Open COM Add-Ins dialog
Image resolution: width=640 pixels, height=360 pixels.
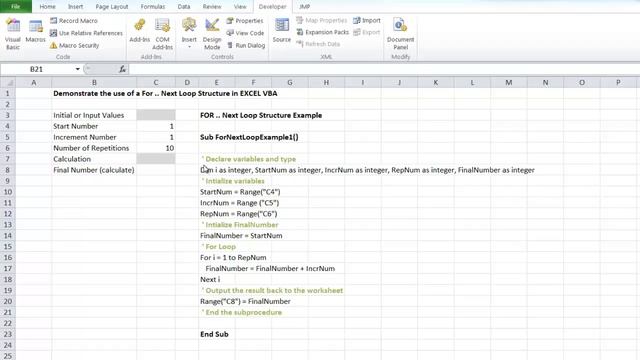tap(162, 34)
